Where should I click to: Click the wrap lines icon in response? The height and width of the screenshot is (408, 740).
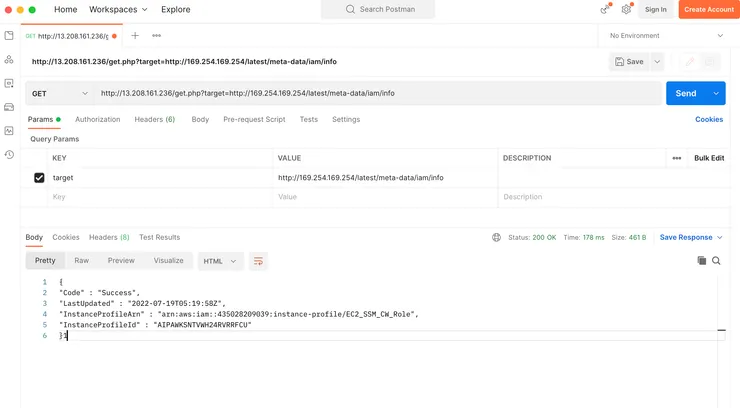[258, 261]
